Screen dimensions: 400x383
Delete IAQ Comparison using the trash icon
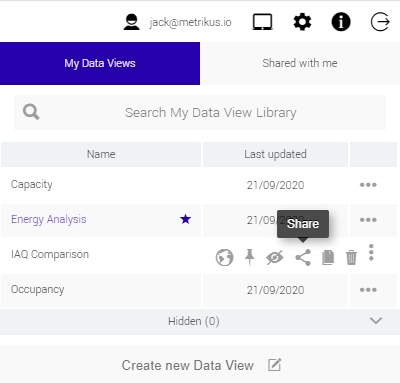pos(351,258)
